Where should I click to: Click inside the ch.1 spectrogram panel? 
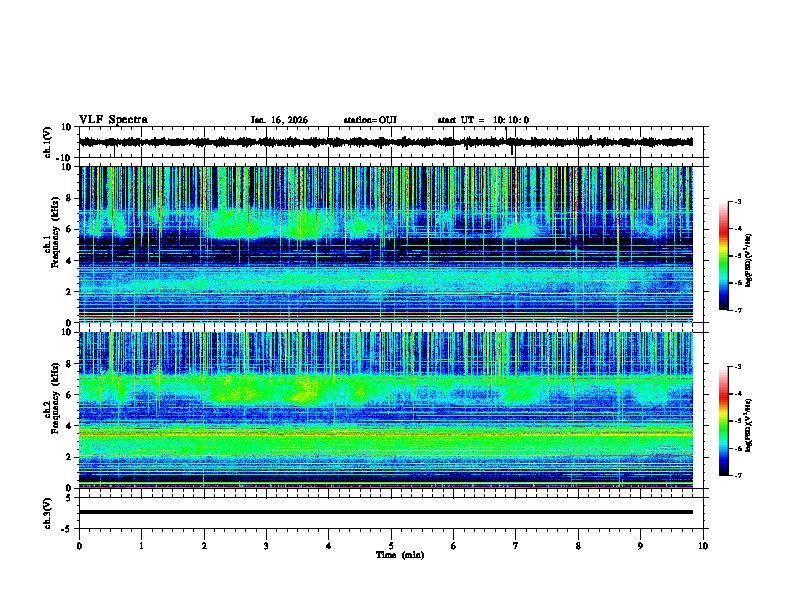pyautogui.click(x=386, y=244)
